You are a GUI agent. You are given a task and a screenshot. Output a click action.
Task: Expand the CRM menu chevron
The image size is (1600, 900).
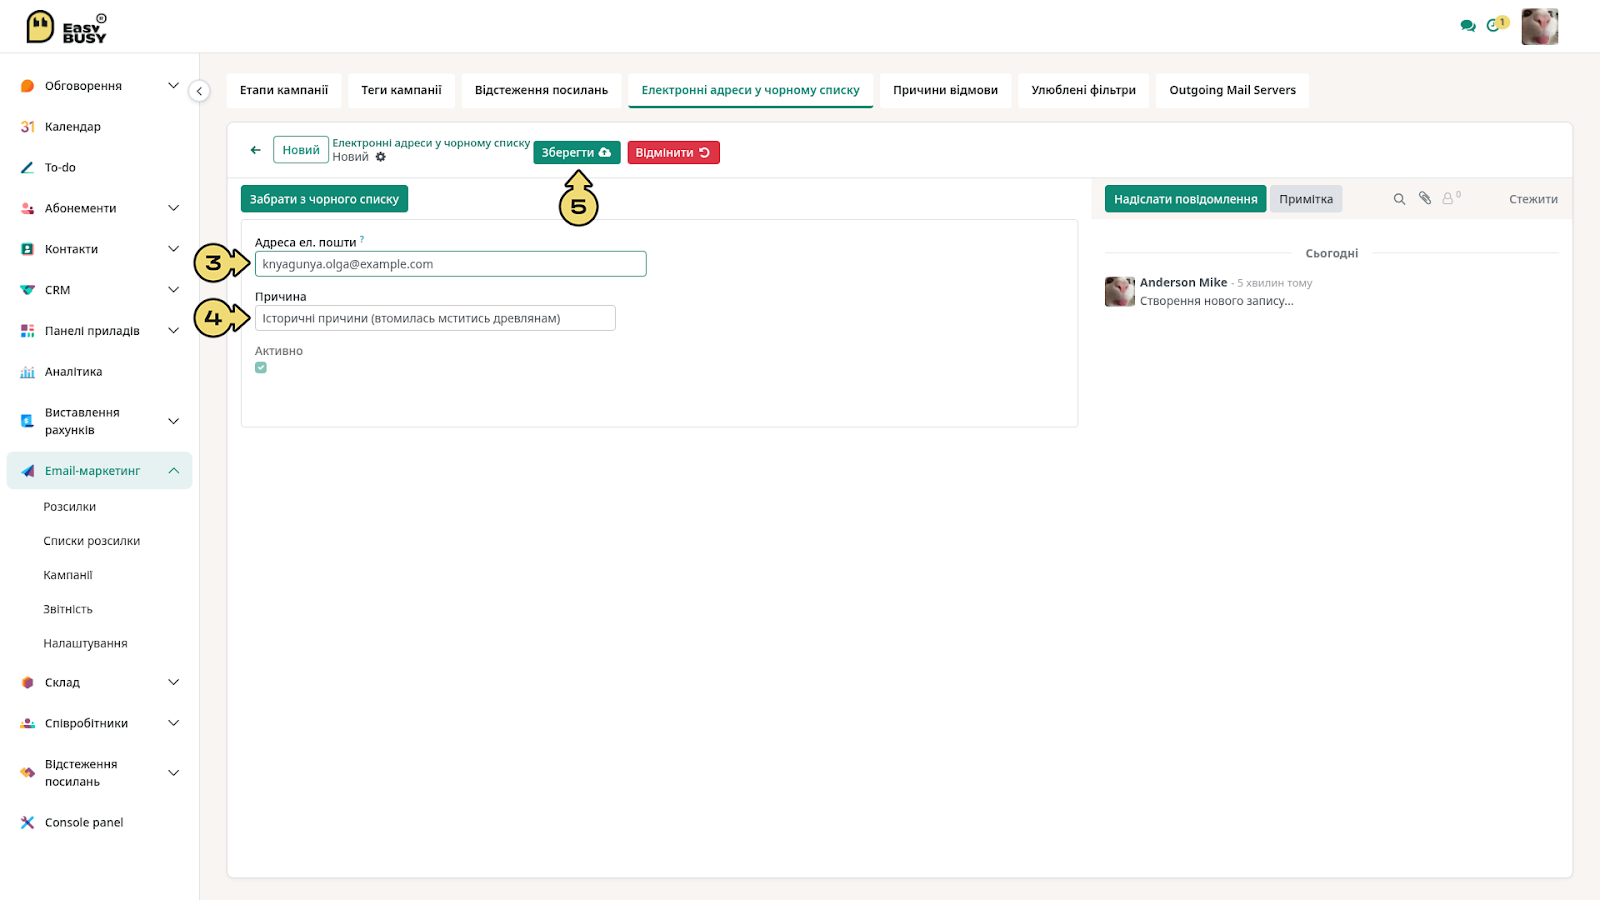[173, 290]
